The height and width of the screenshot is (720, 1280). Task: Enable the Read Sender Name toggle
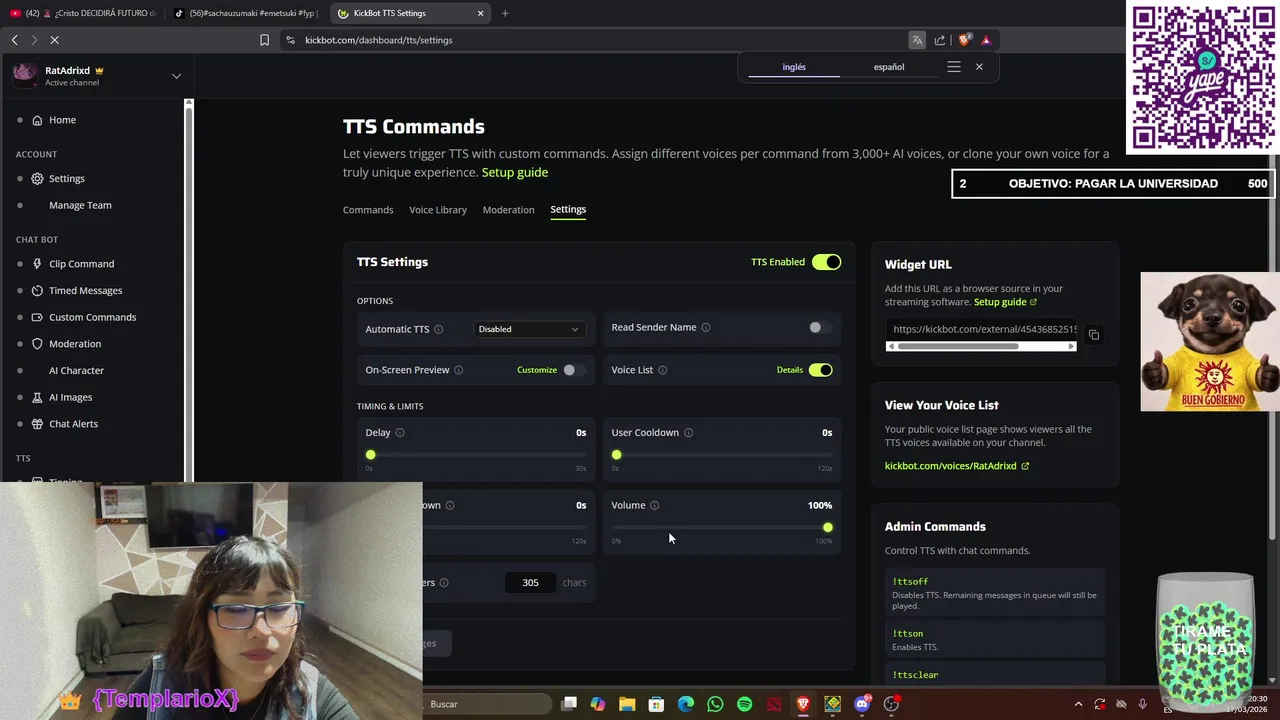click(x=820, y=328)
